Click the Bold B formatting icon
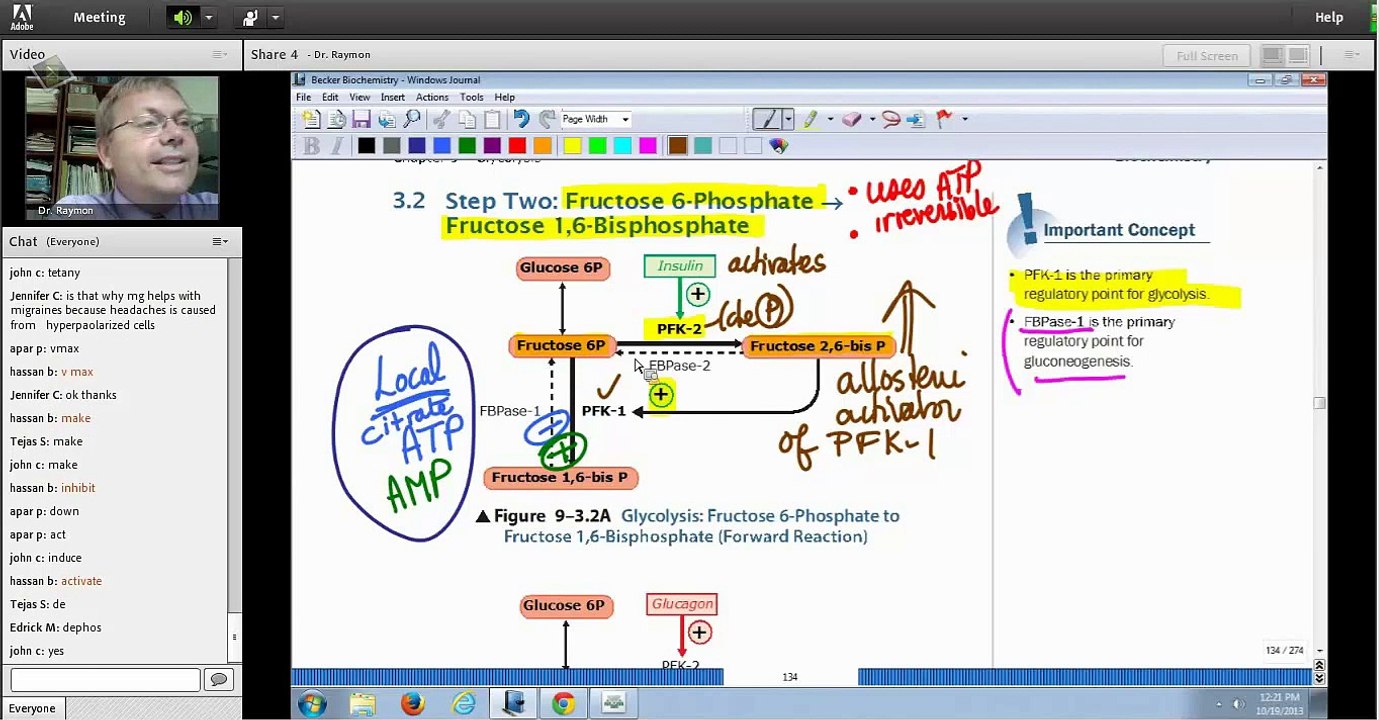This screenshot has height=720, width=1379. pyautogui.click(x=311, y=146)
